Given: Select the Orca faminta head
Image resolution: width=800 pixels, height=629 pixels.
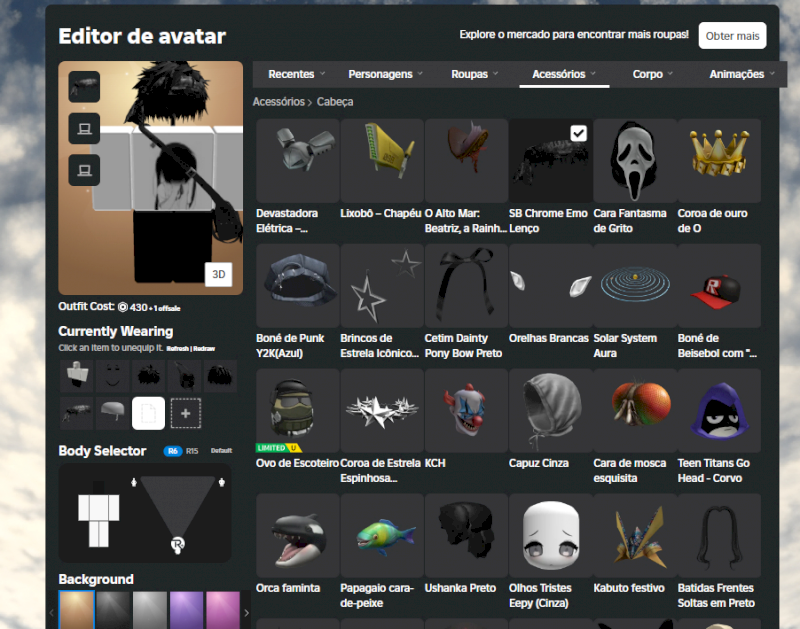Looking at the screenshot, I should [298, 536].
